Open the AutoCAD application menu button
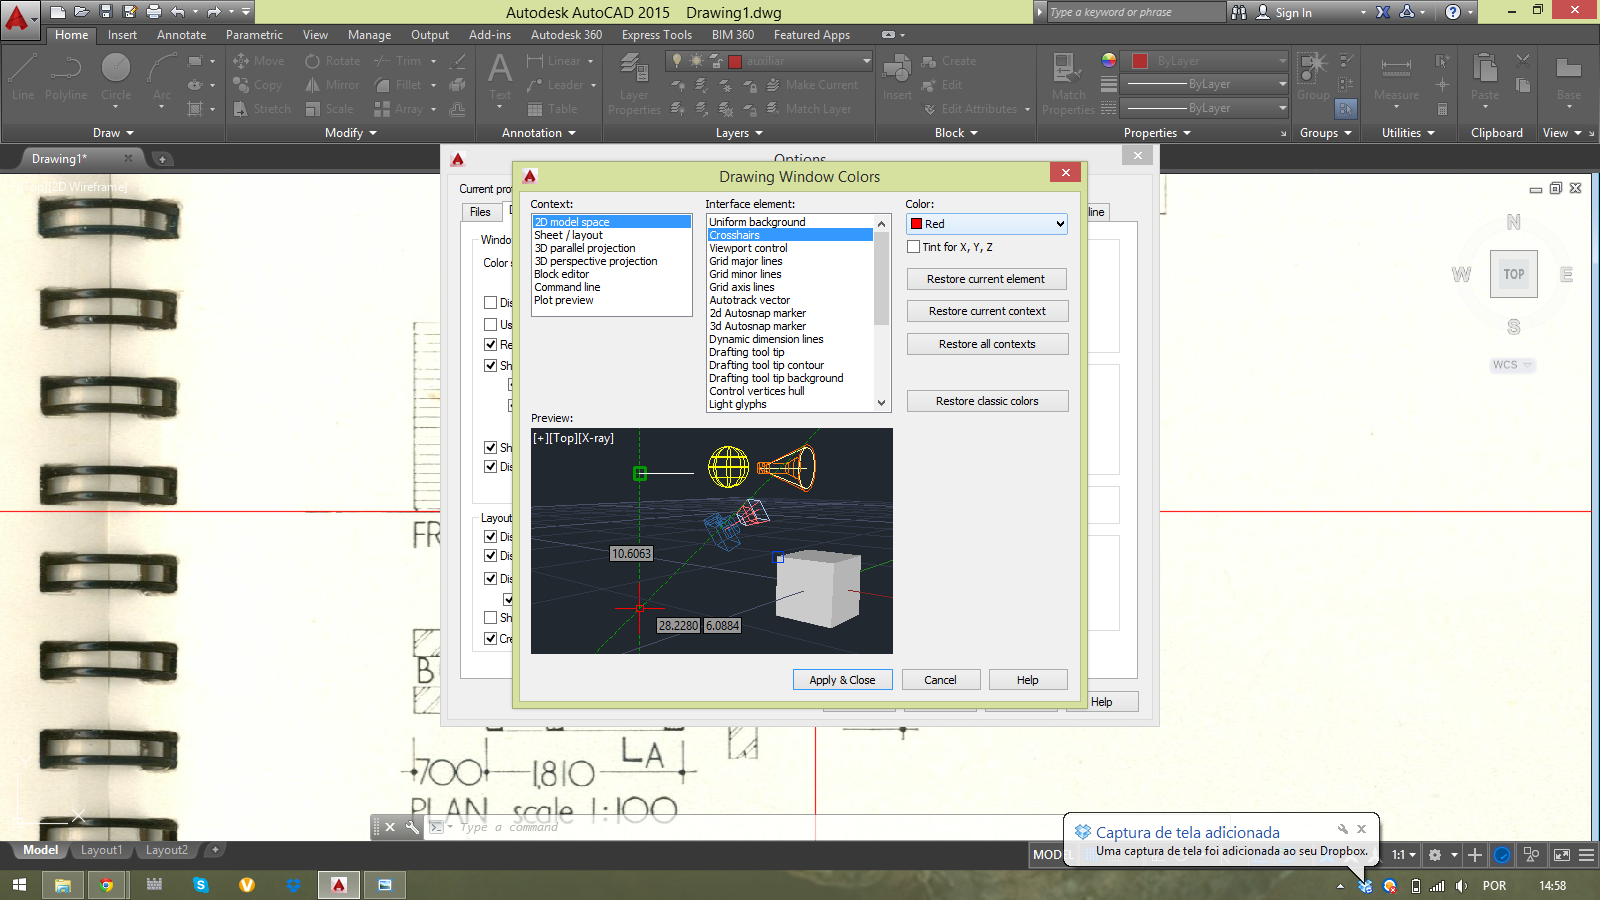1600x900 pixels. 19,19
